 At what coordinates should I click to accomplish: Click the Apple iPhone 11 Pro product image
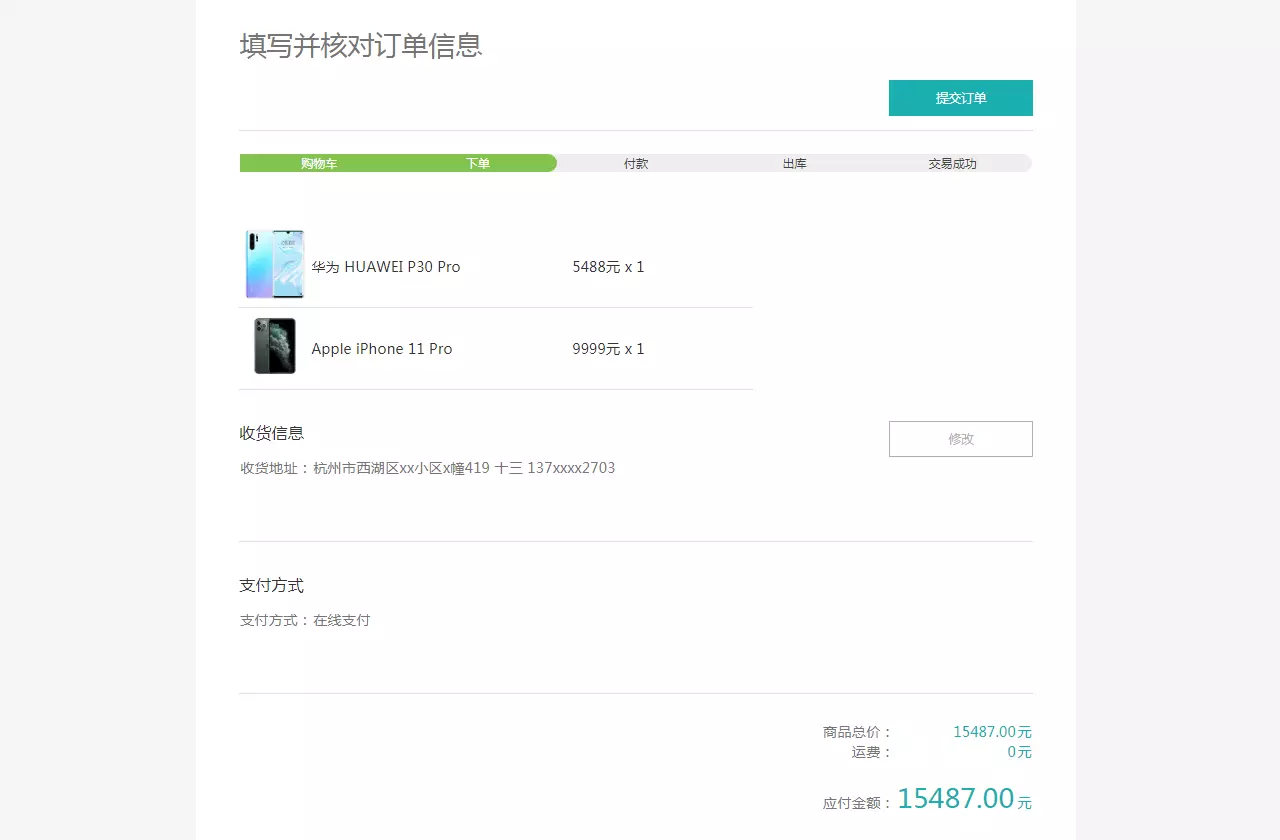pos(275,345)
